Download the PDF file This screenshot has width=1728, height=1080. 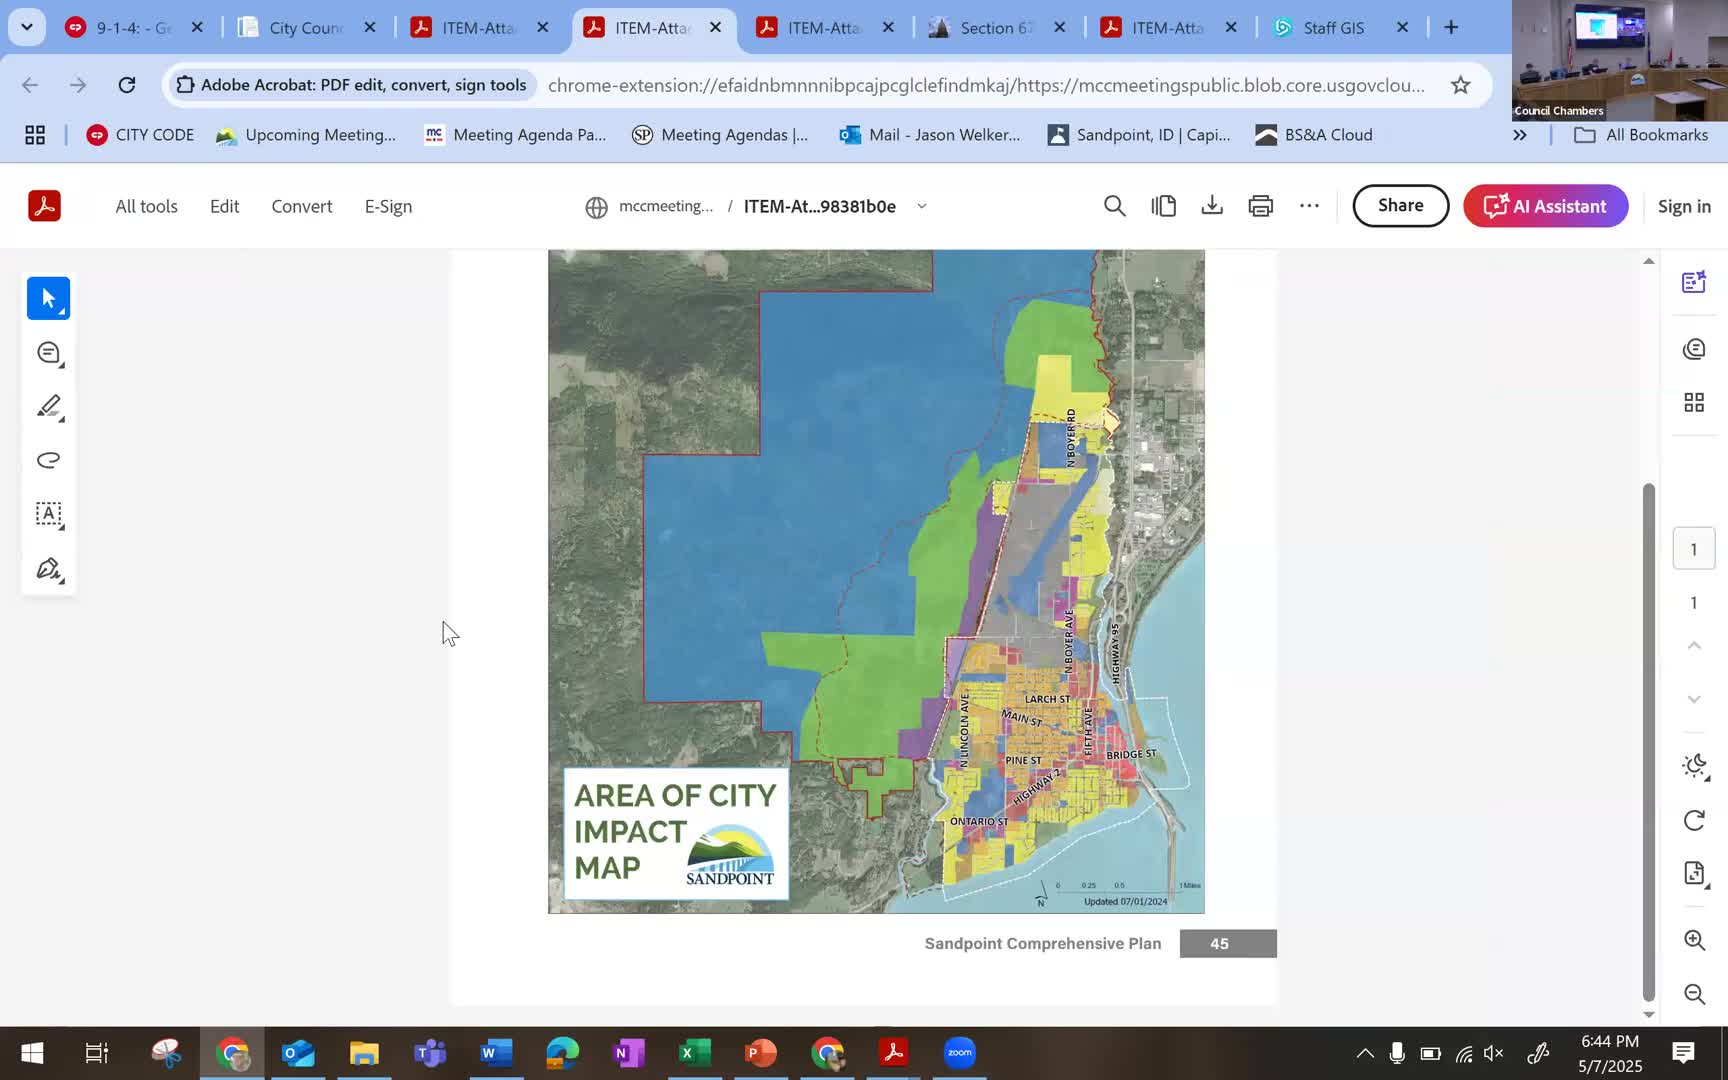click(1212, 206)
